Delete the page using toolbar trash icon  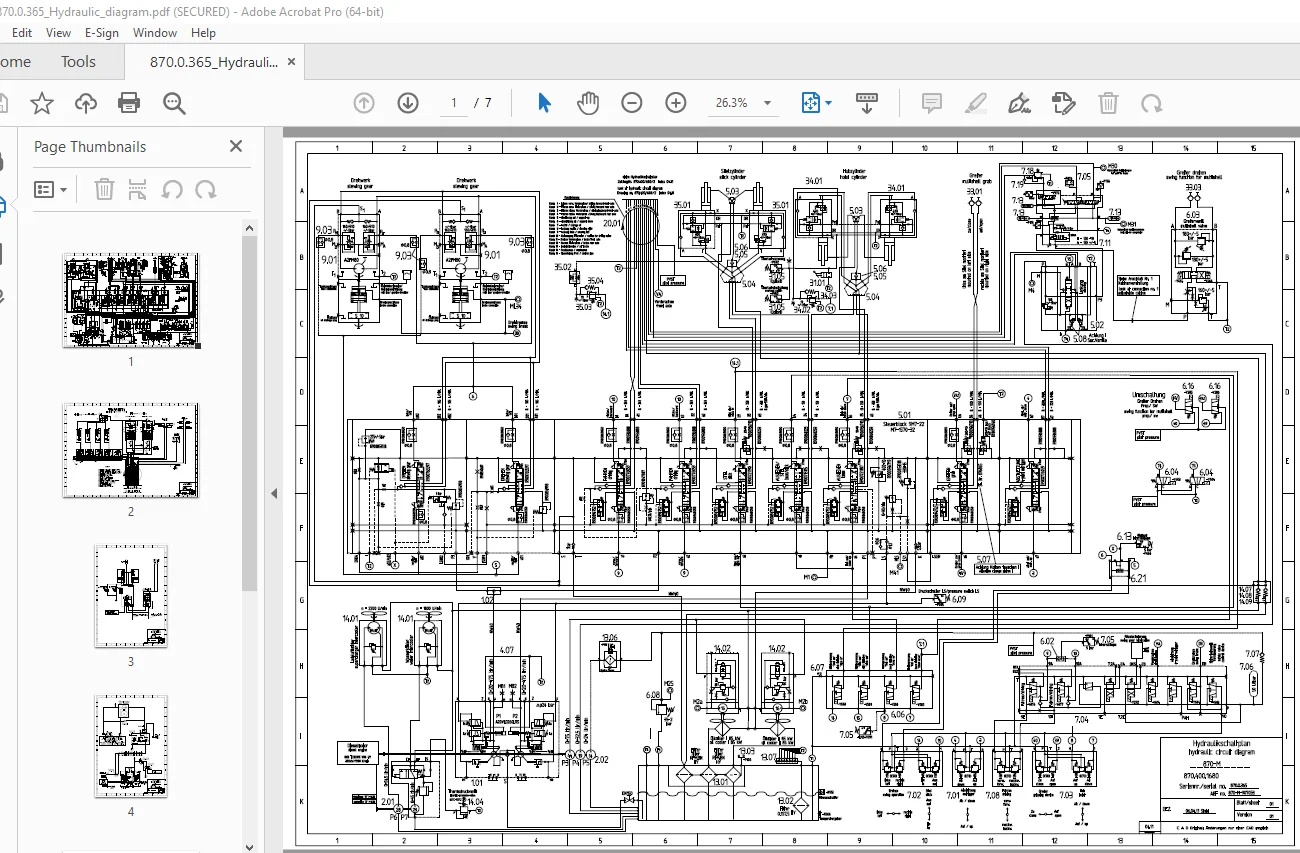click(1108, 102)
